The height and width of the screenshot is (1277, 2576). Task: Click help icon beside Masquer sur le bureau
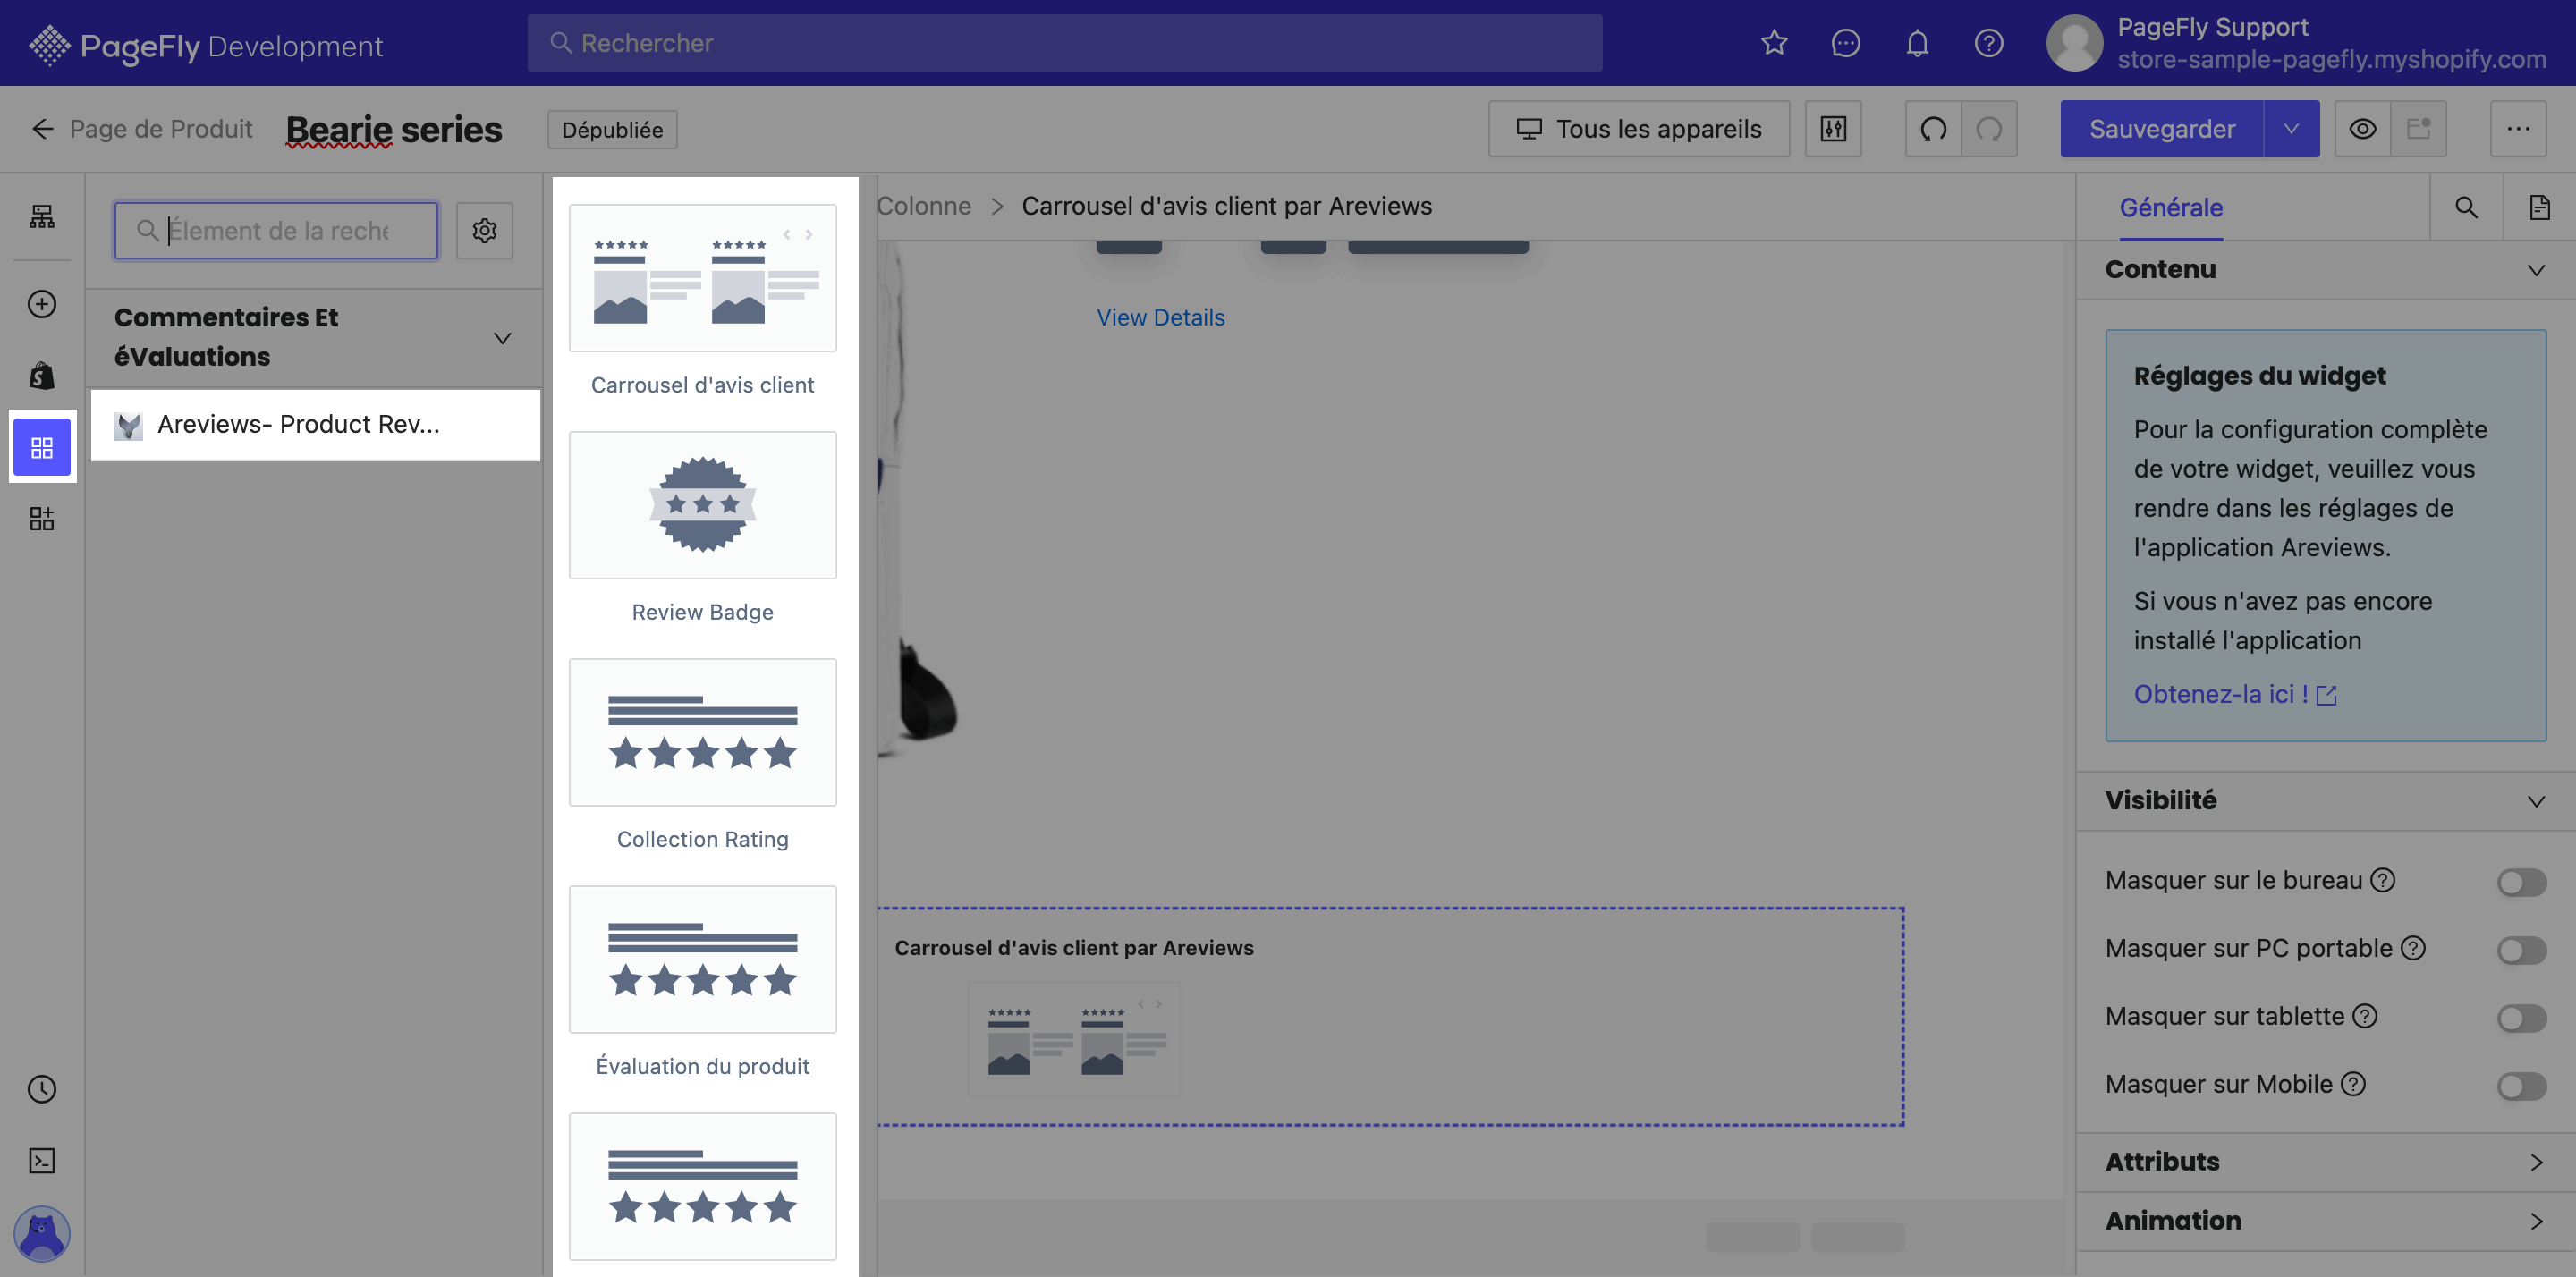tap(2383, 880)
